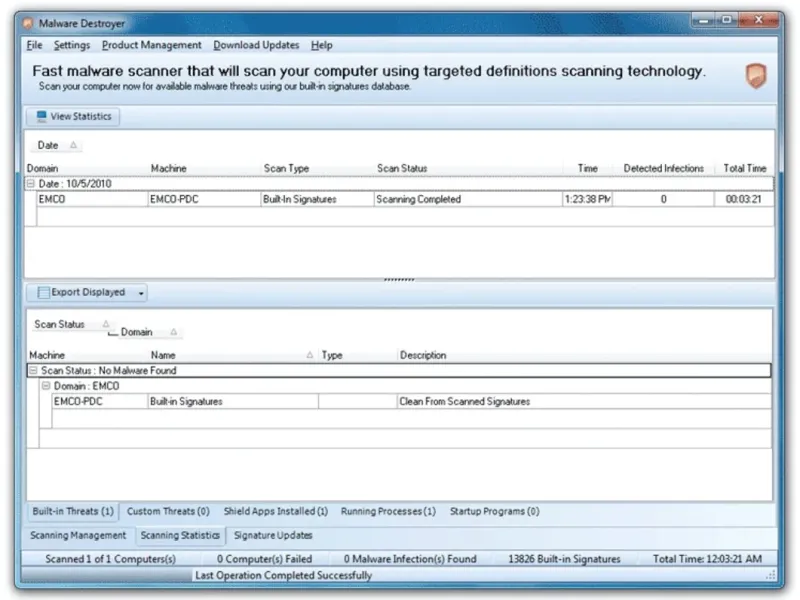Click the Date group sort arrow
Viewport: 800px width, 600px height.
click(74, 146)
